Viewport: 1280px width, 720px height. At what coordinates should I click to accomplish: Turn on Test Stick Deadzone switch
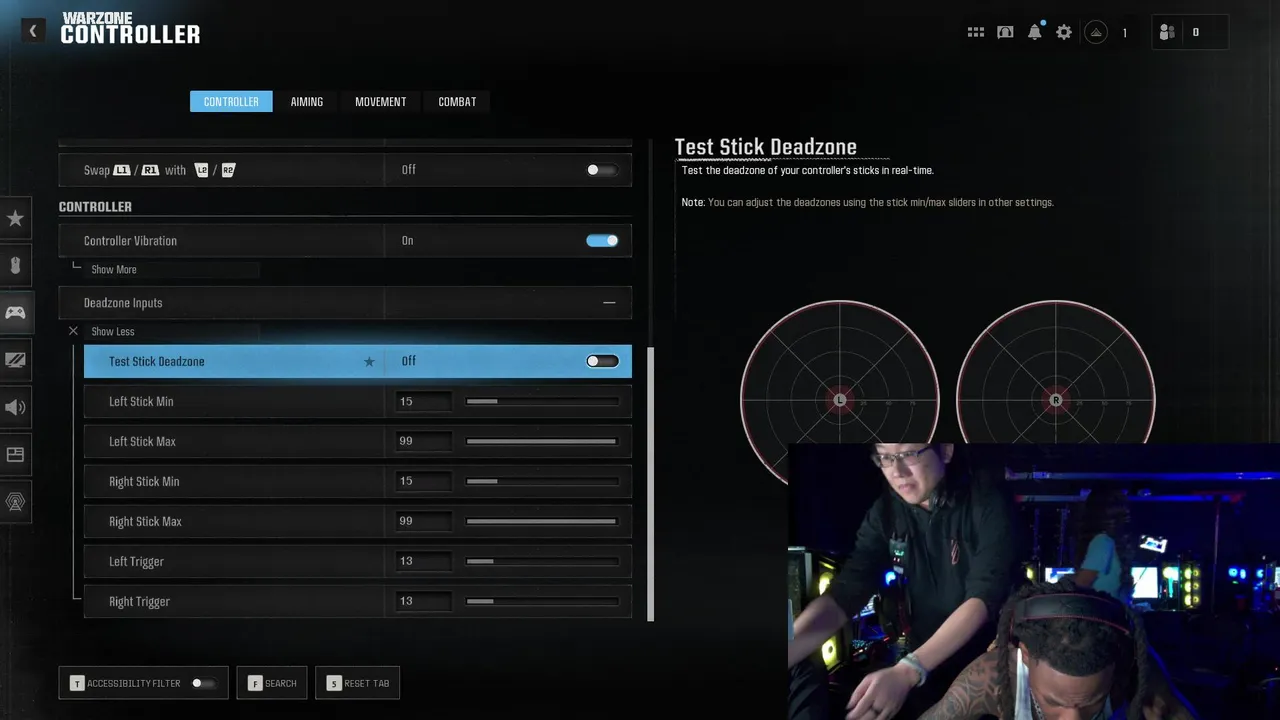(602, 361)
